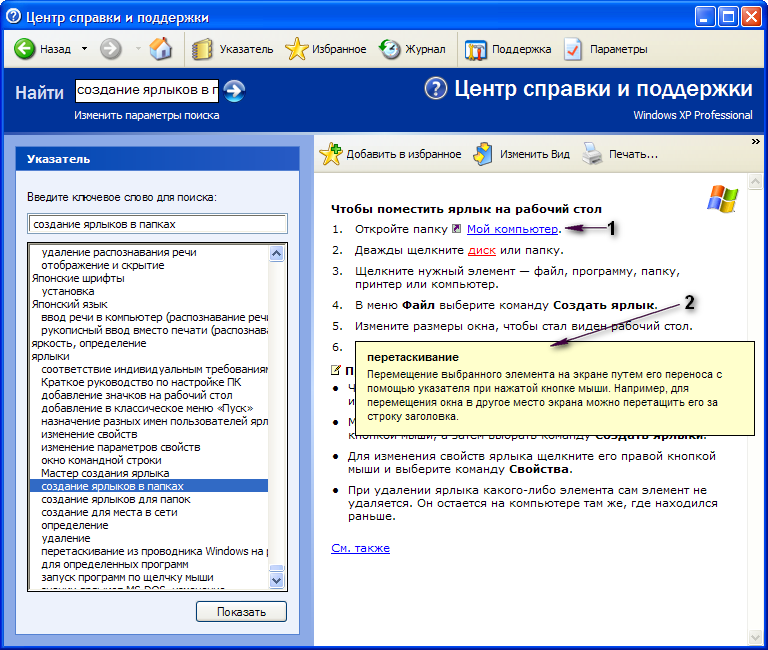
Task: Select index entry создание для места в сети
Action: click(x=109, y=512)
